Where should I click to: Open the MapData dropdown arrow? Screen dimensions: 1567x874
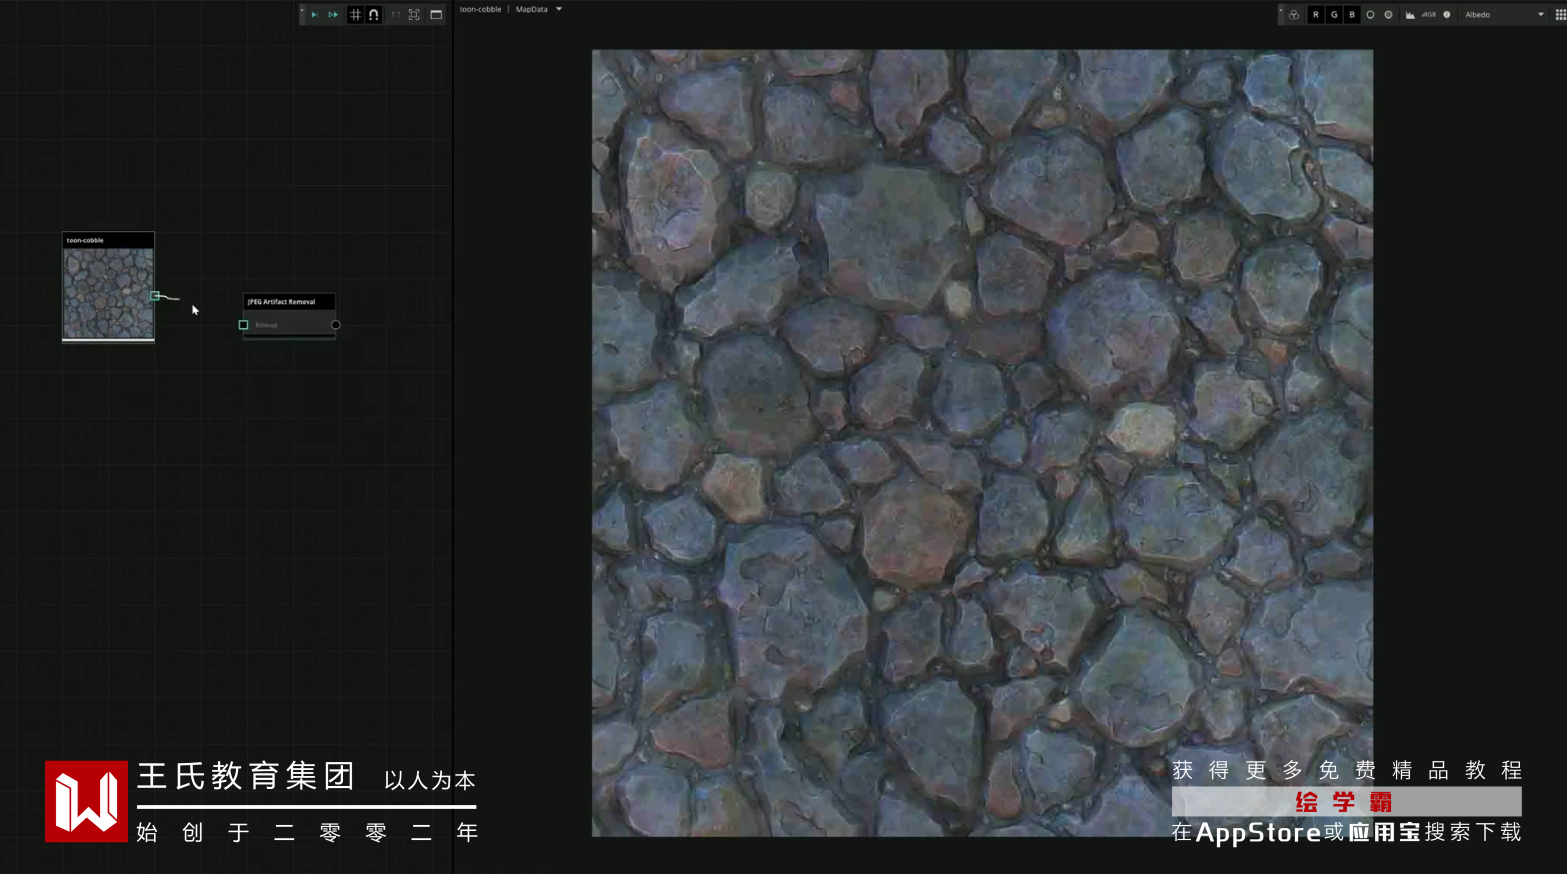coord(559,9)
